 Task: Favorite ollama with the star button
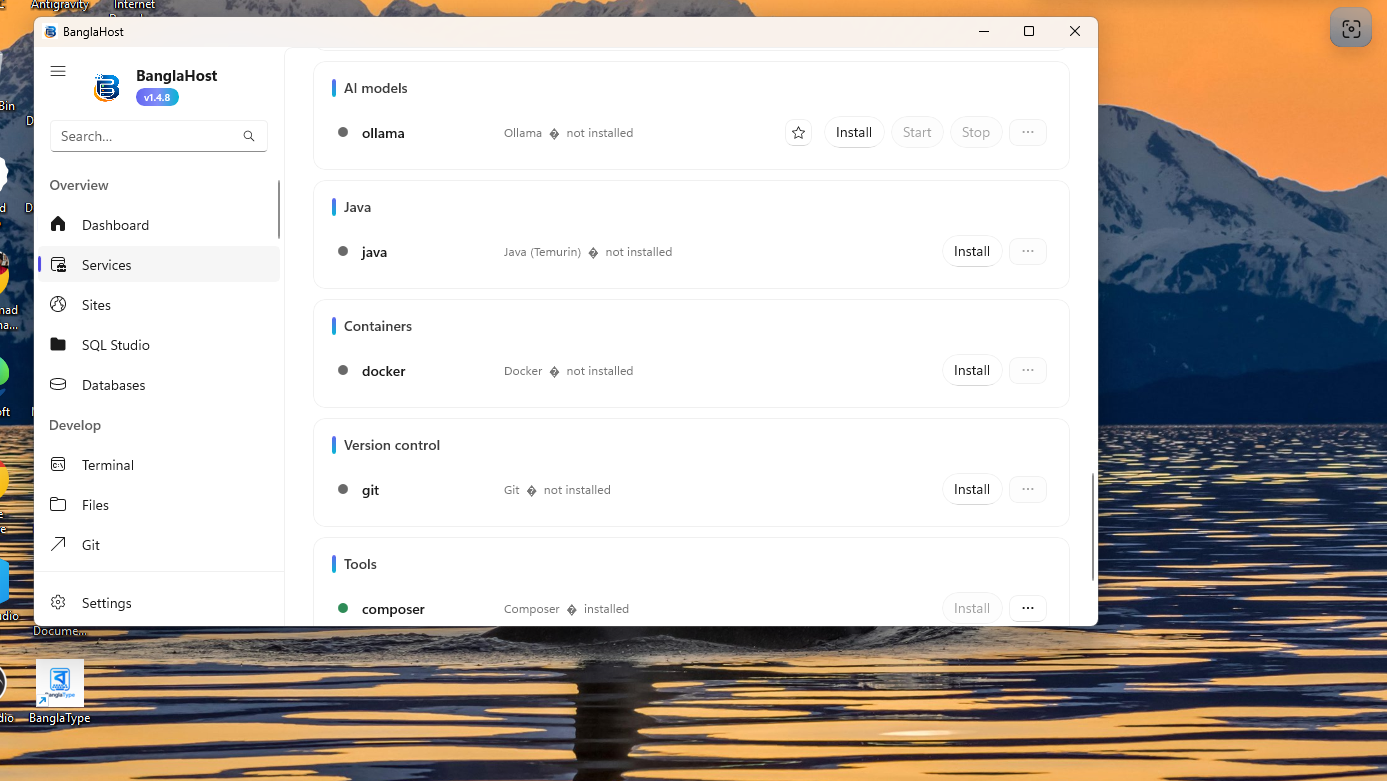tap(798, 133)
